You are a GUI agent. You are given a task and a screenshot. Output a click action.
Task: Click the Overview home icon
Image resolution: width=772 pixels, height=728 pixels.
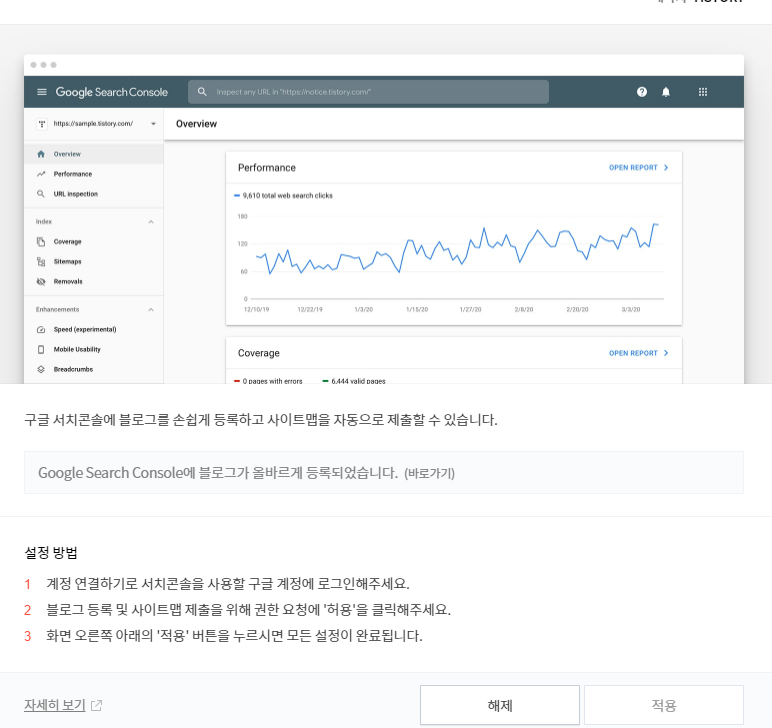click(41, 154)
